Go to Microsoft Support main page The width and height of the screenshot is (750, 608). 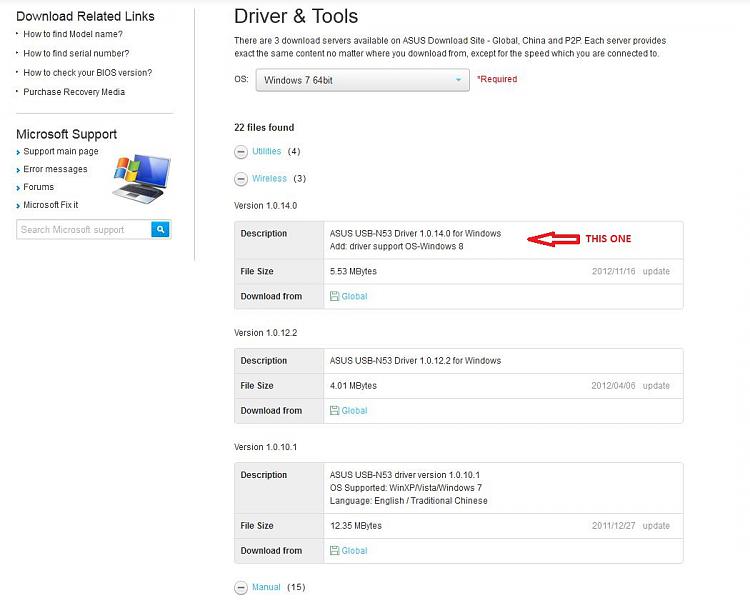click(x=61, y=151)
